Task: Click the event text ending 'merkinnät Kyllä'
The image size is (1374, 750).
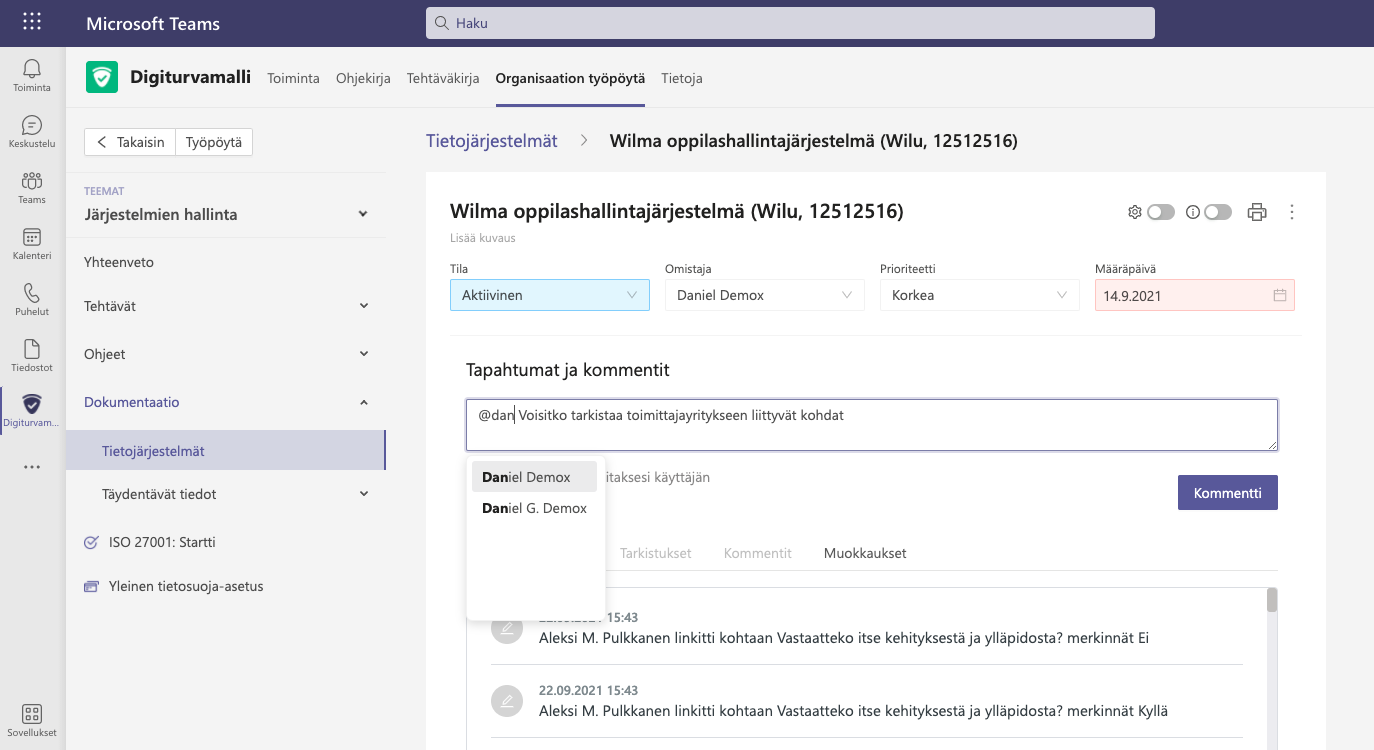Action: pyautogui.click(x=853, y=711)
